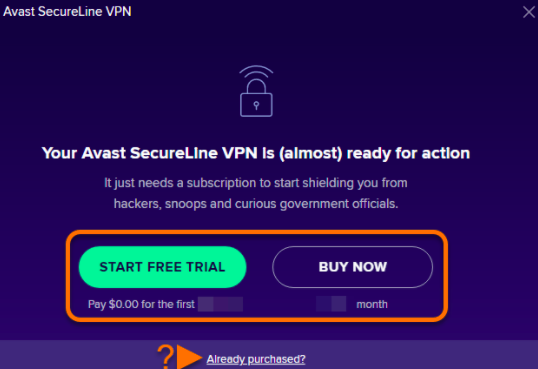Click the blurred price box before 'month'
The width and height of the screenshot is (538, 369).
(331, 304)
